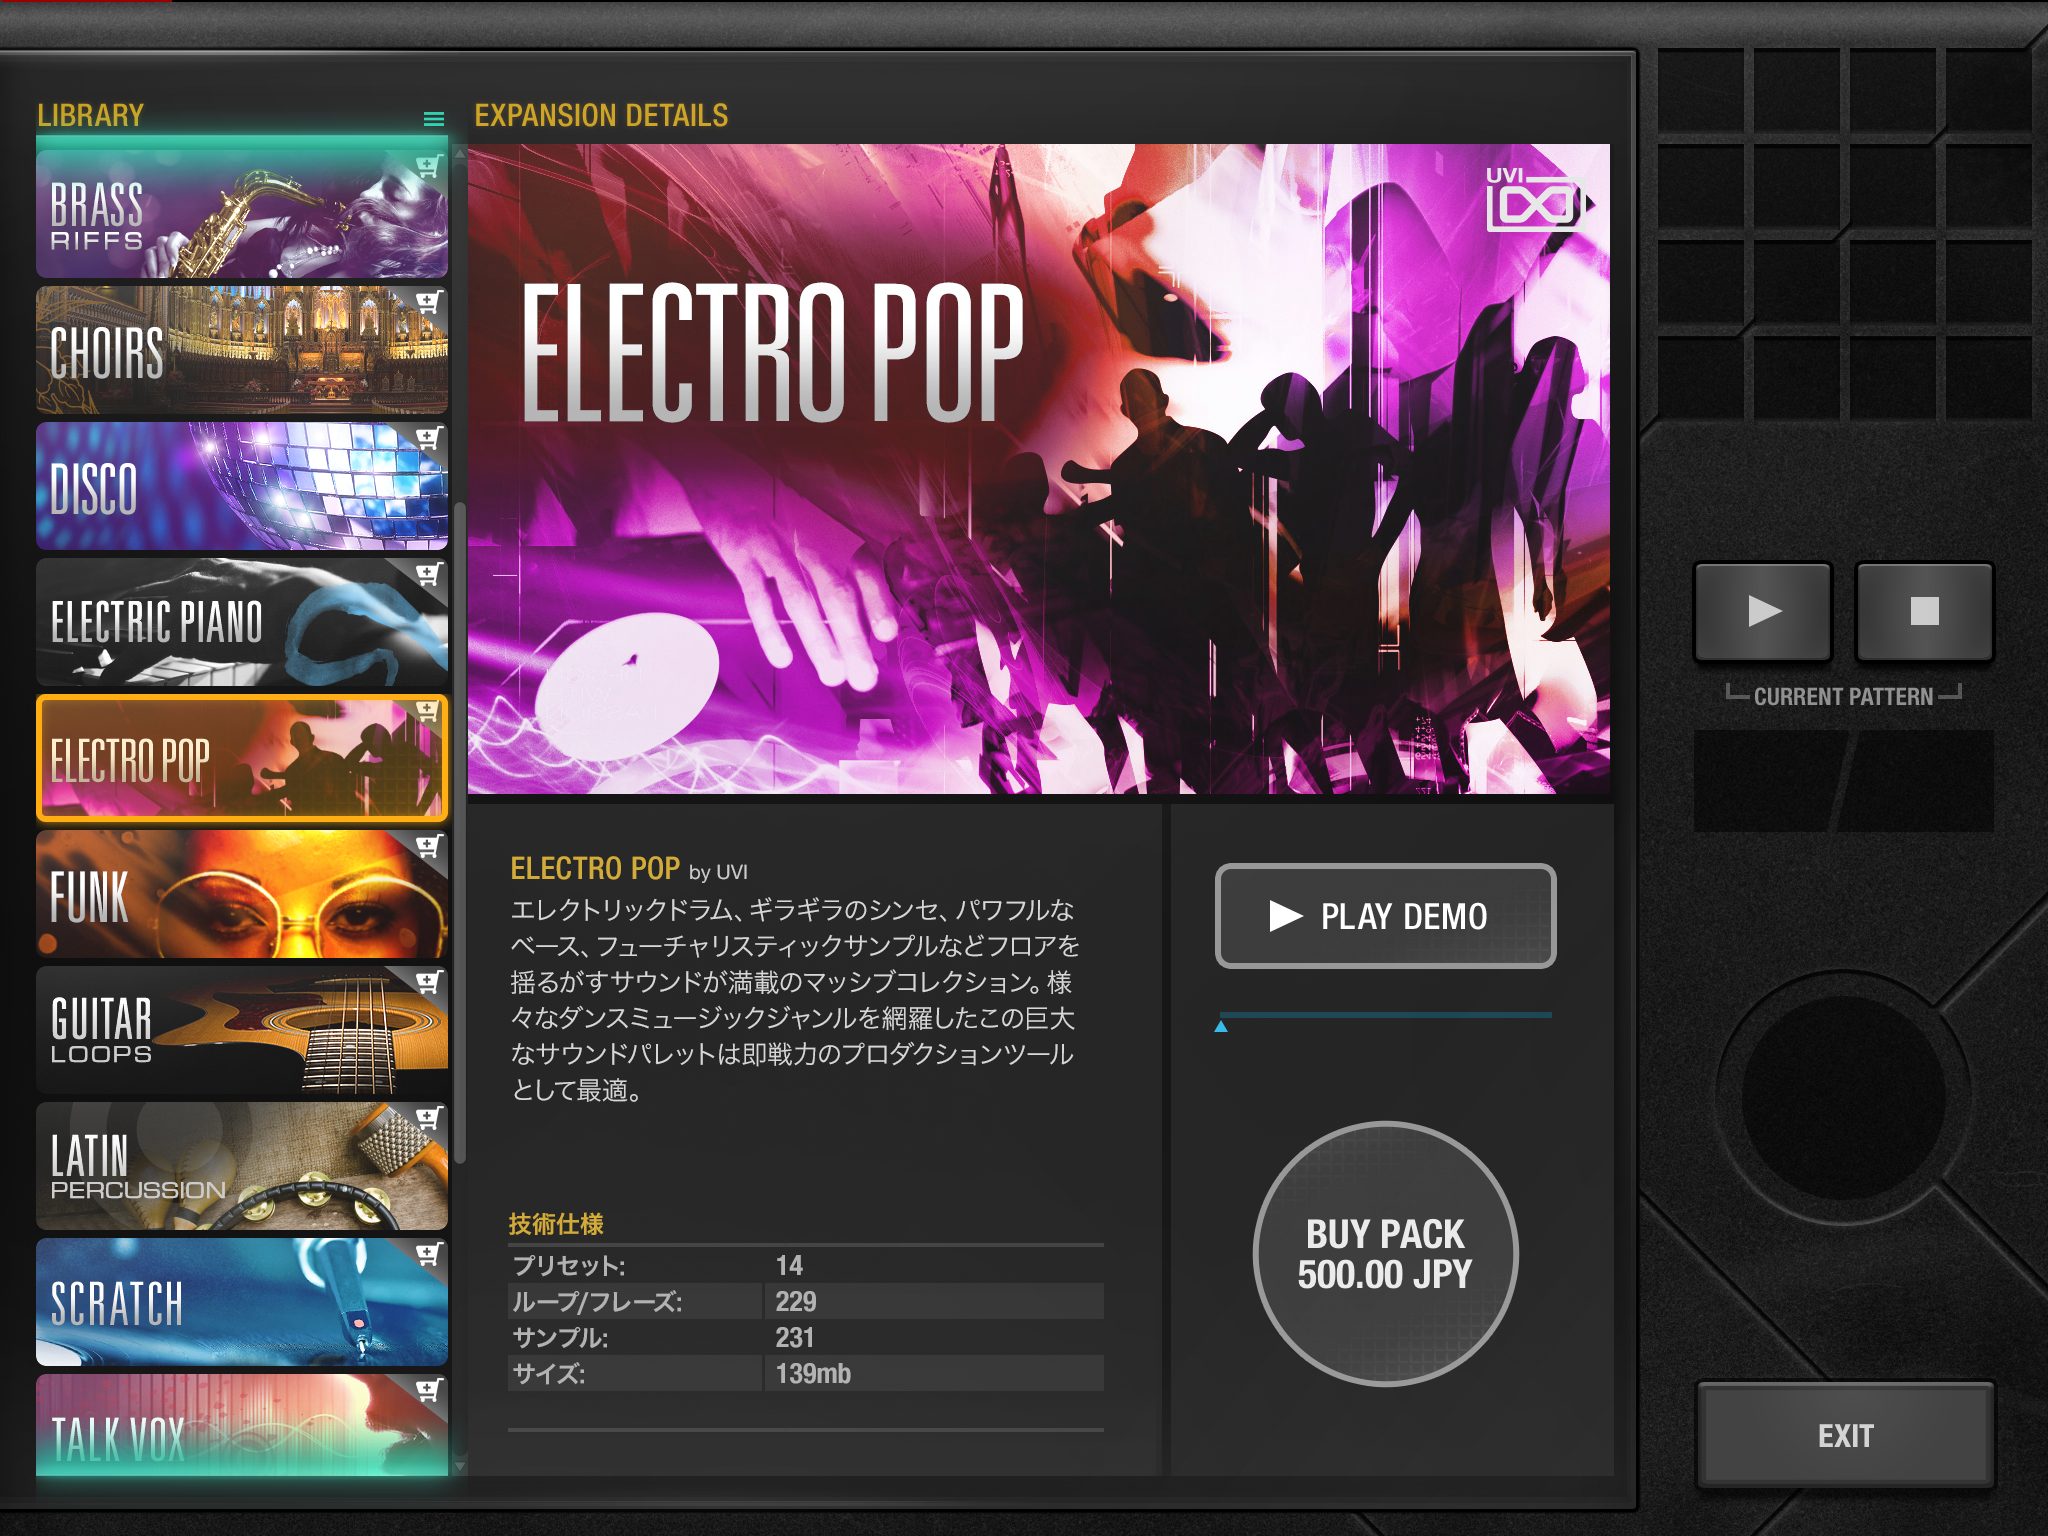Click cart icon on Electric Piano pack

point(429,574)
